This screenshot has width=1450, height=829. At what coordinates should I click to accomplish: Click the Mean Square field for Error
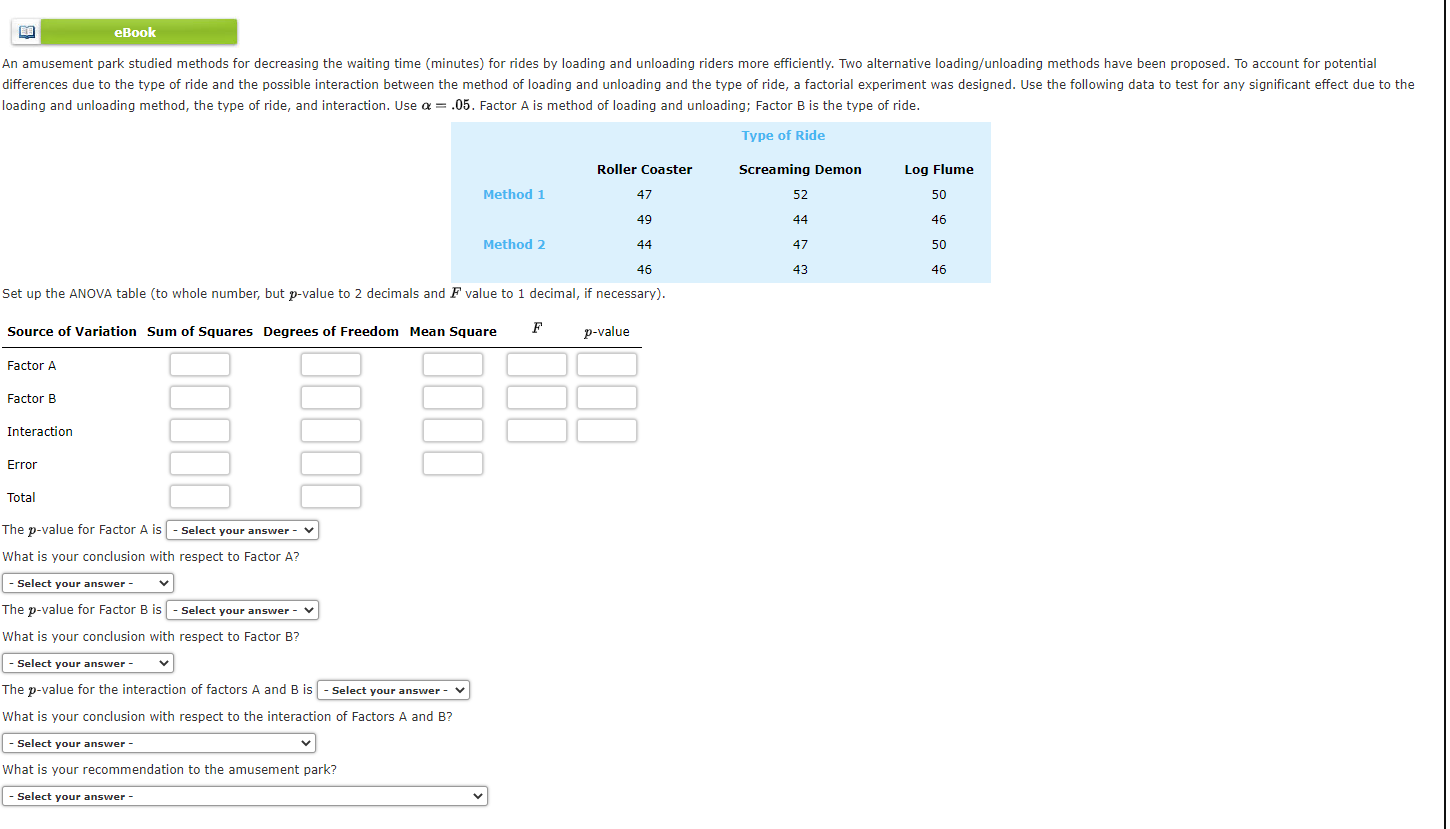click(453, 463)
